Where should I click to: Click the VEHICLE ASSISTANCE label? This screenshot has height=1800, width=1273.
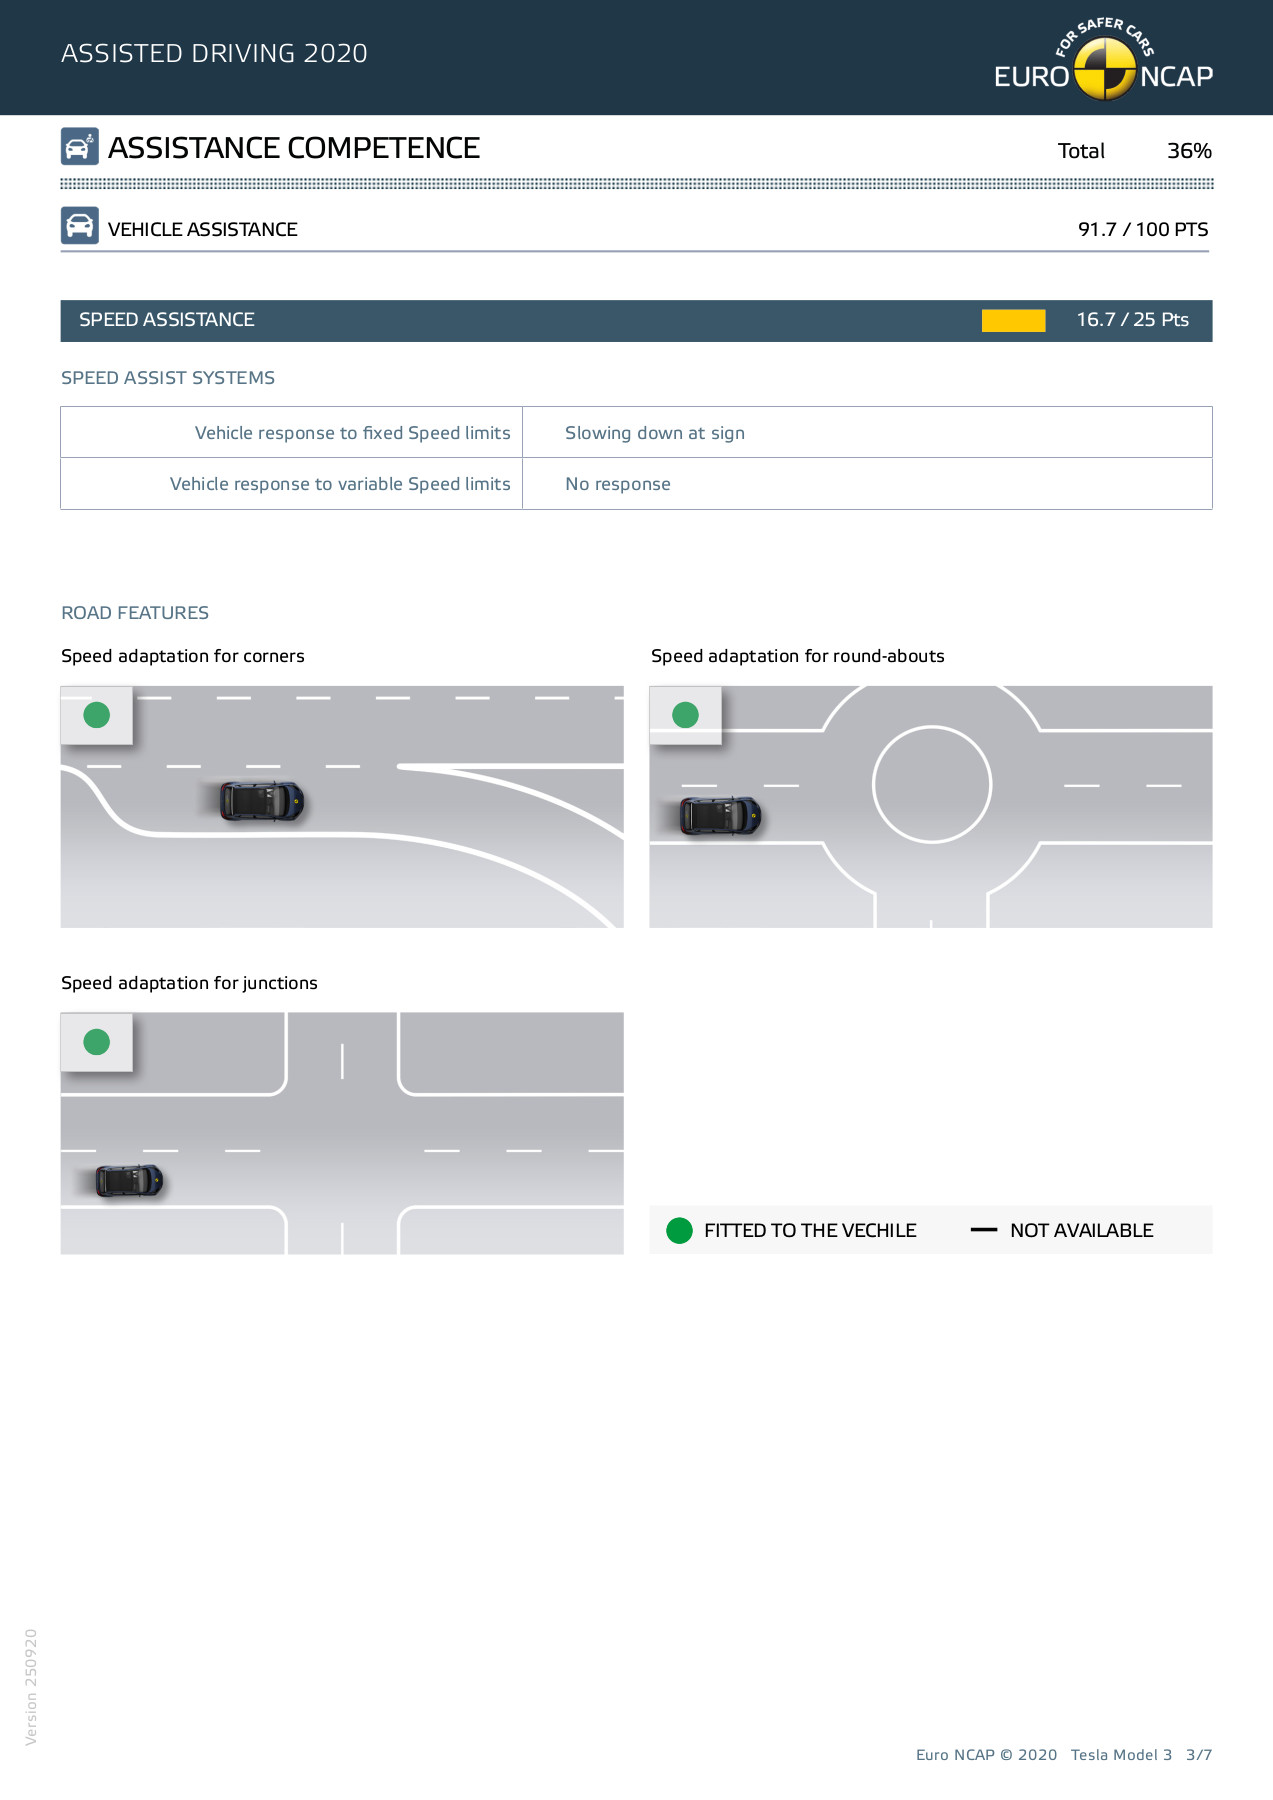click(203, 229)
